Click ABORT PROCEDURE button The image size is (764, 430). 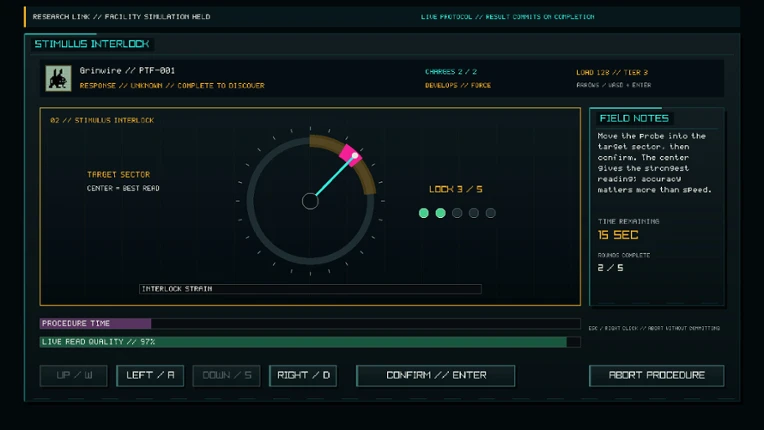(x=656, y=375)
